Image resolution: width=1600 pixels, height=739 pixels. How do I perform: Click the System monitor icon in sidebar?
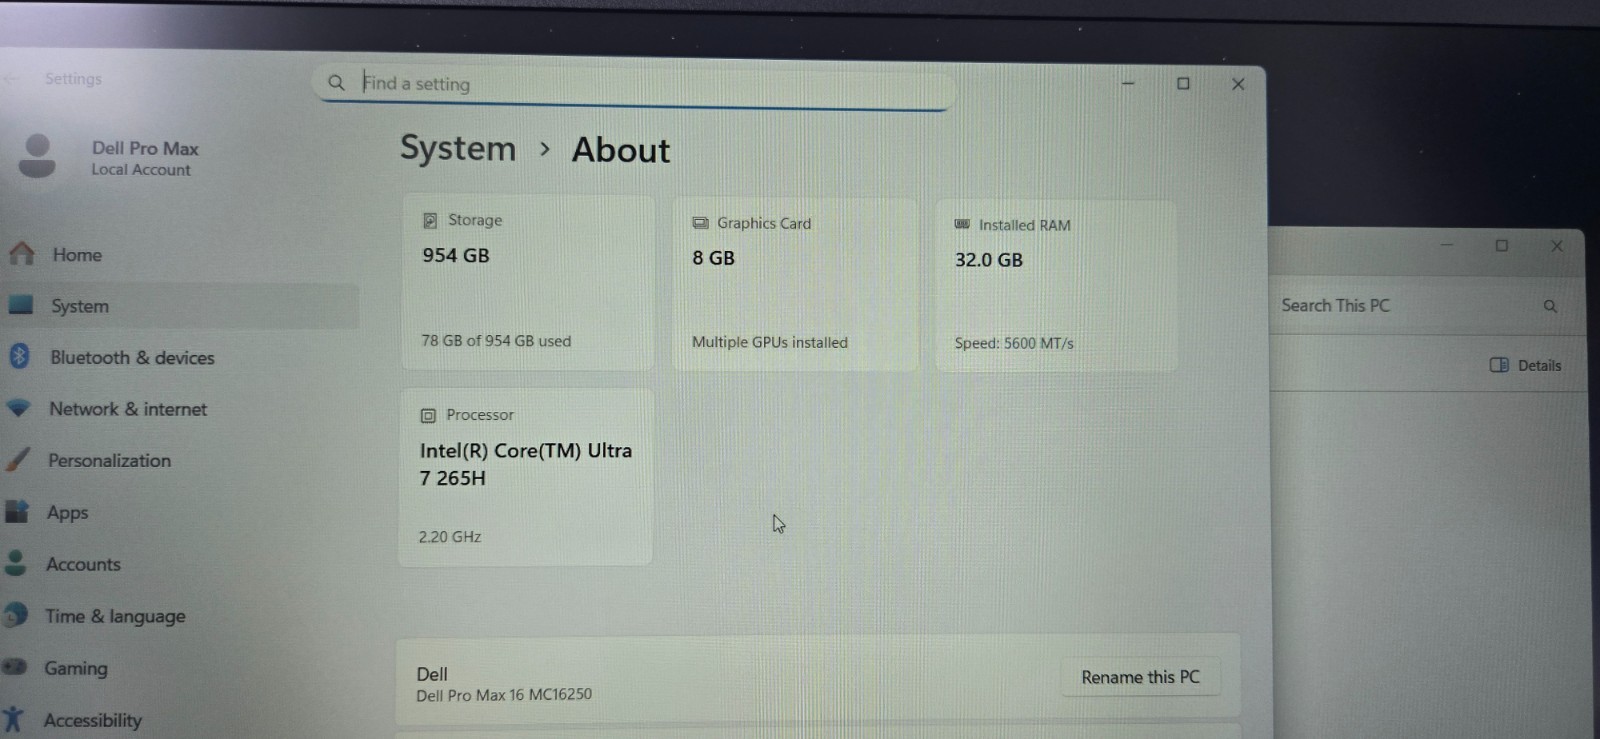(x=21, y=305)
